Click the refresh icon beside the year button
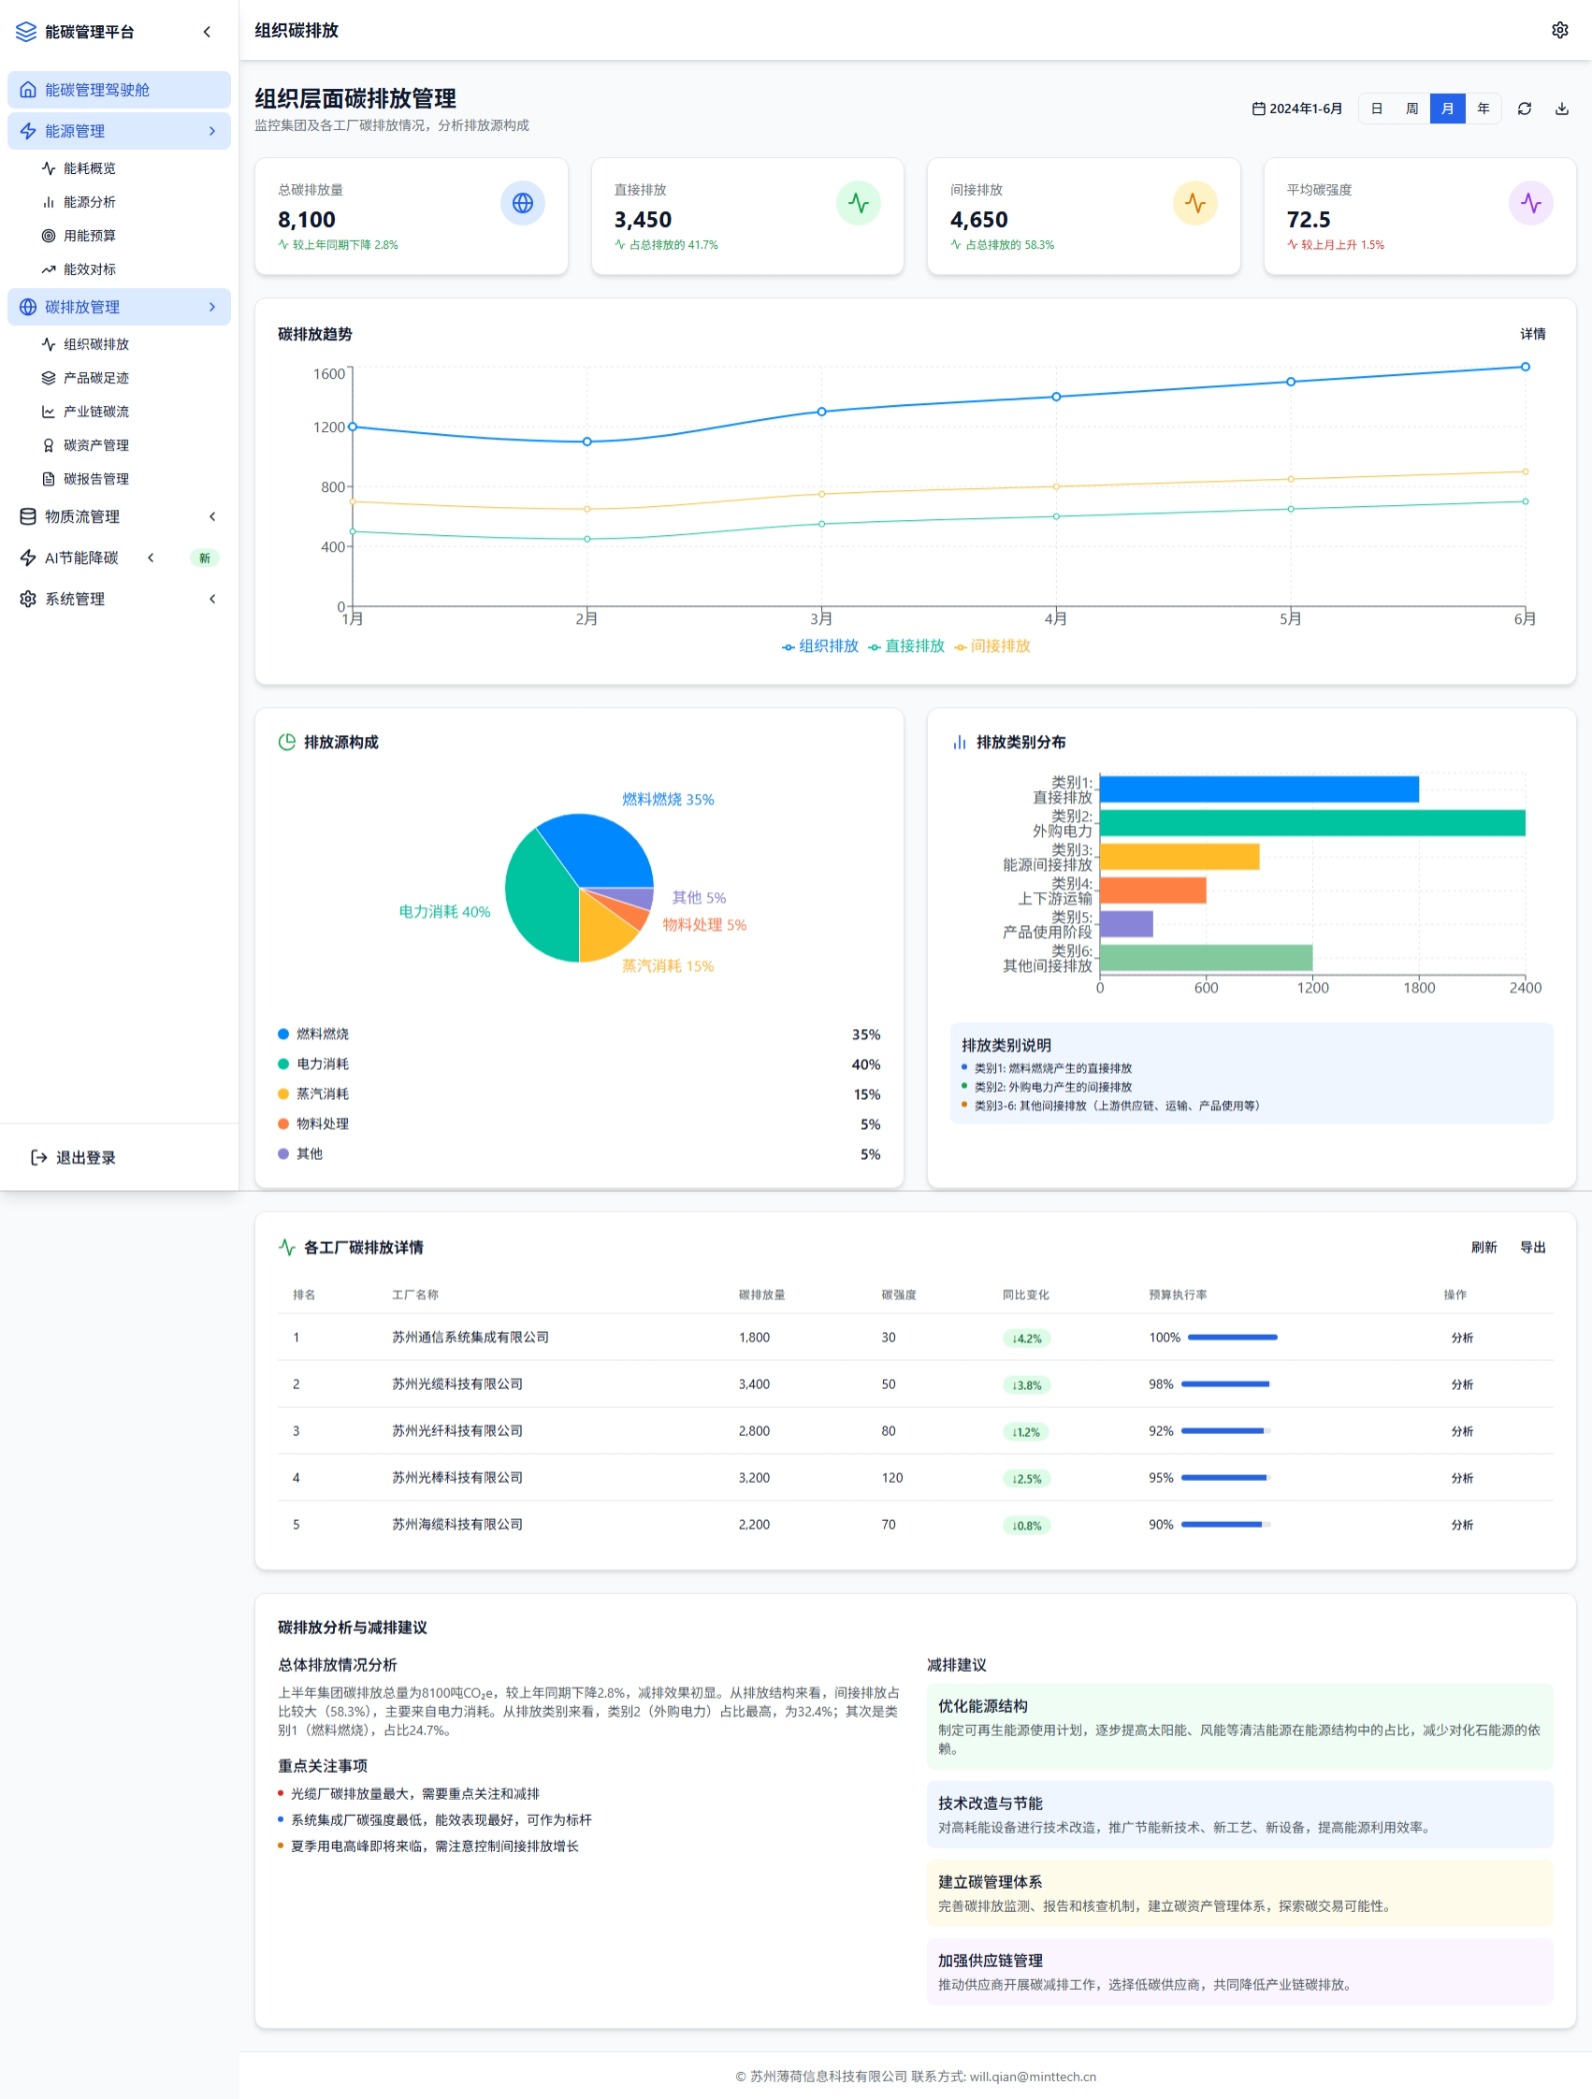Viewport: 1592px width, 2099px height. click(x=1524, y=109)
